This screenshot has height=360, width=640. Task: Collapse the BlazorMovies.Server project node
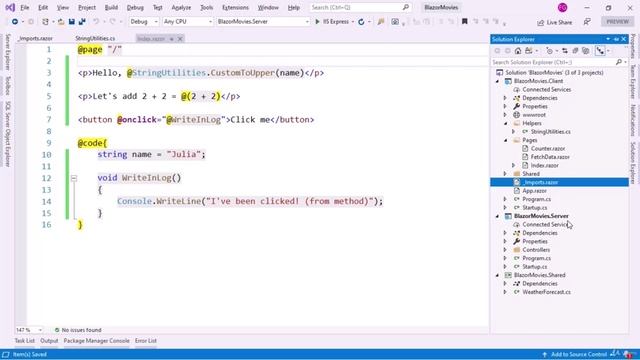[497, 216]
